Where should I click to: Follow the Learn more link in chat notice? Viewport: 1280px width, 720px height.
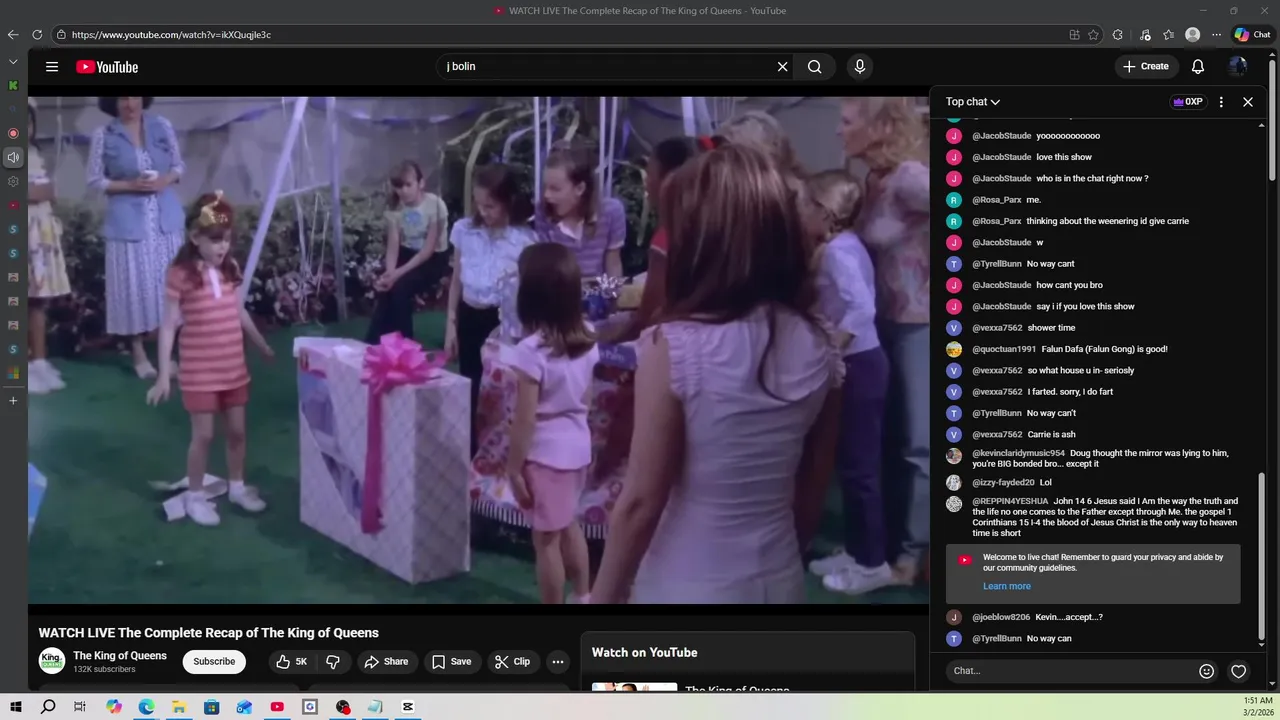pyautogui.click(x=1006, y=586)
